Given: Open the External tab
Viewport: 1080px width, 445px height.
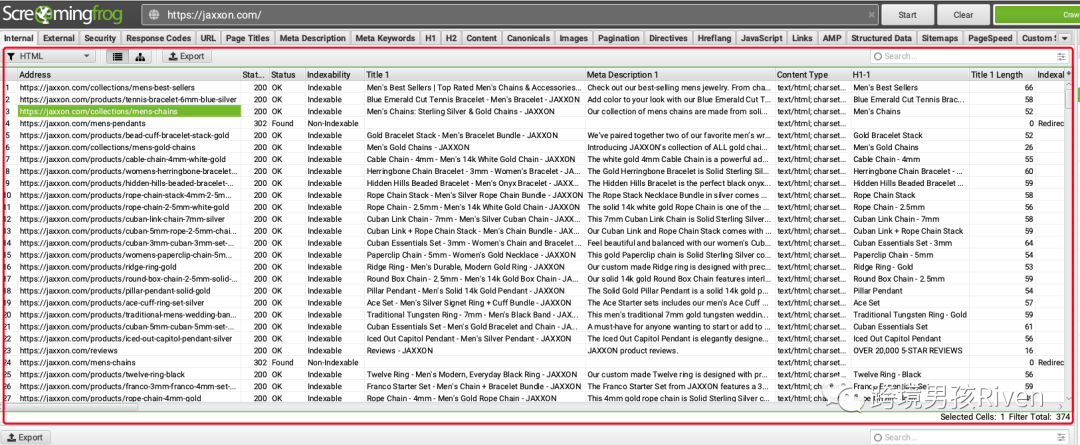Looking at the screenshot, I should [x=59, y=38].
